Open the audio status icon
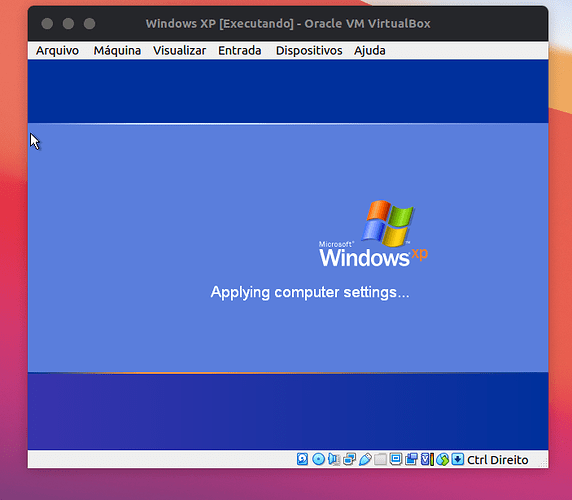The image size is (572, 500). (x=334, y=459)
